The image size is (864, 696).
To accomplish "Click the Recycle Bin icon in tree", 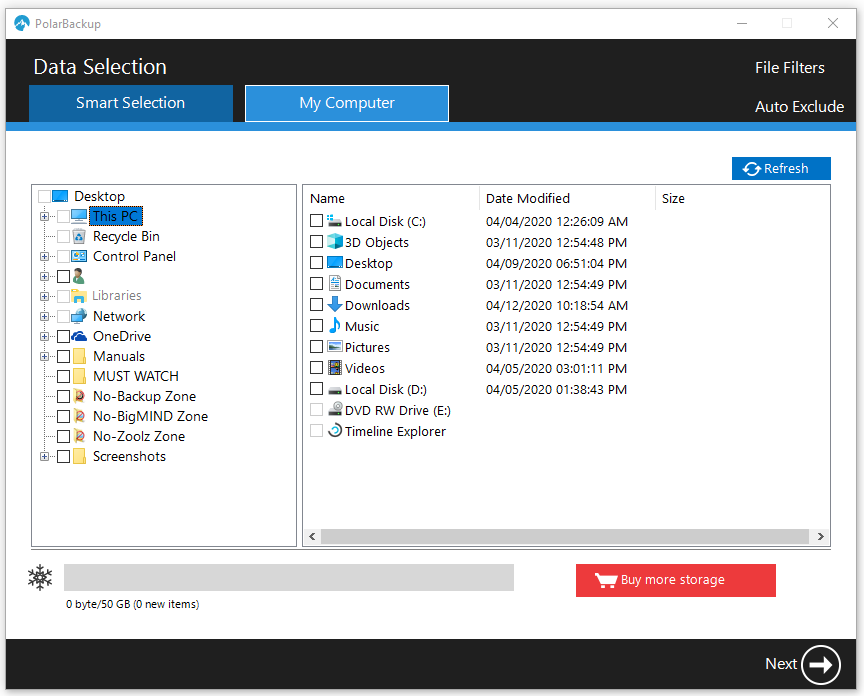I will 79,236.
